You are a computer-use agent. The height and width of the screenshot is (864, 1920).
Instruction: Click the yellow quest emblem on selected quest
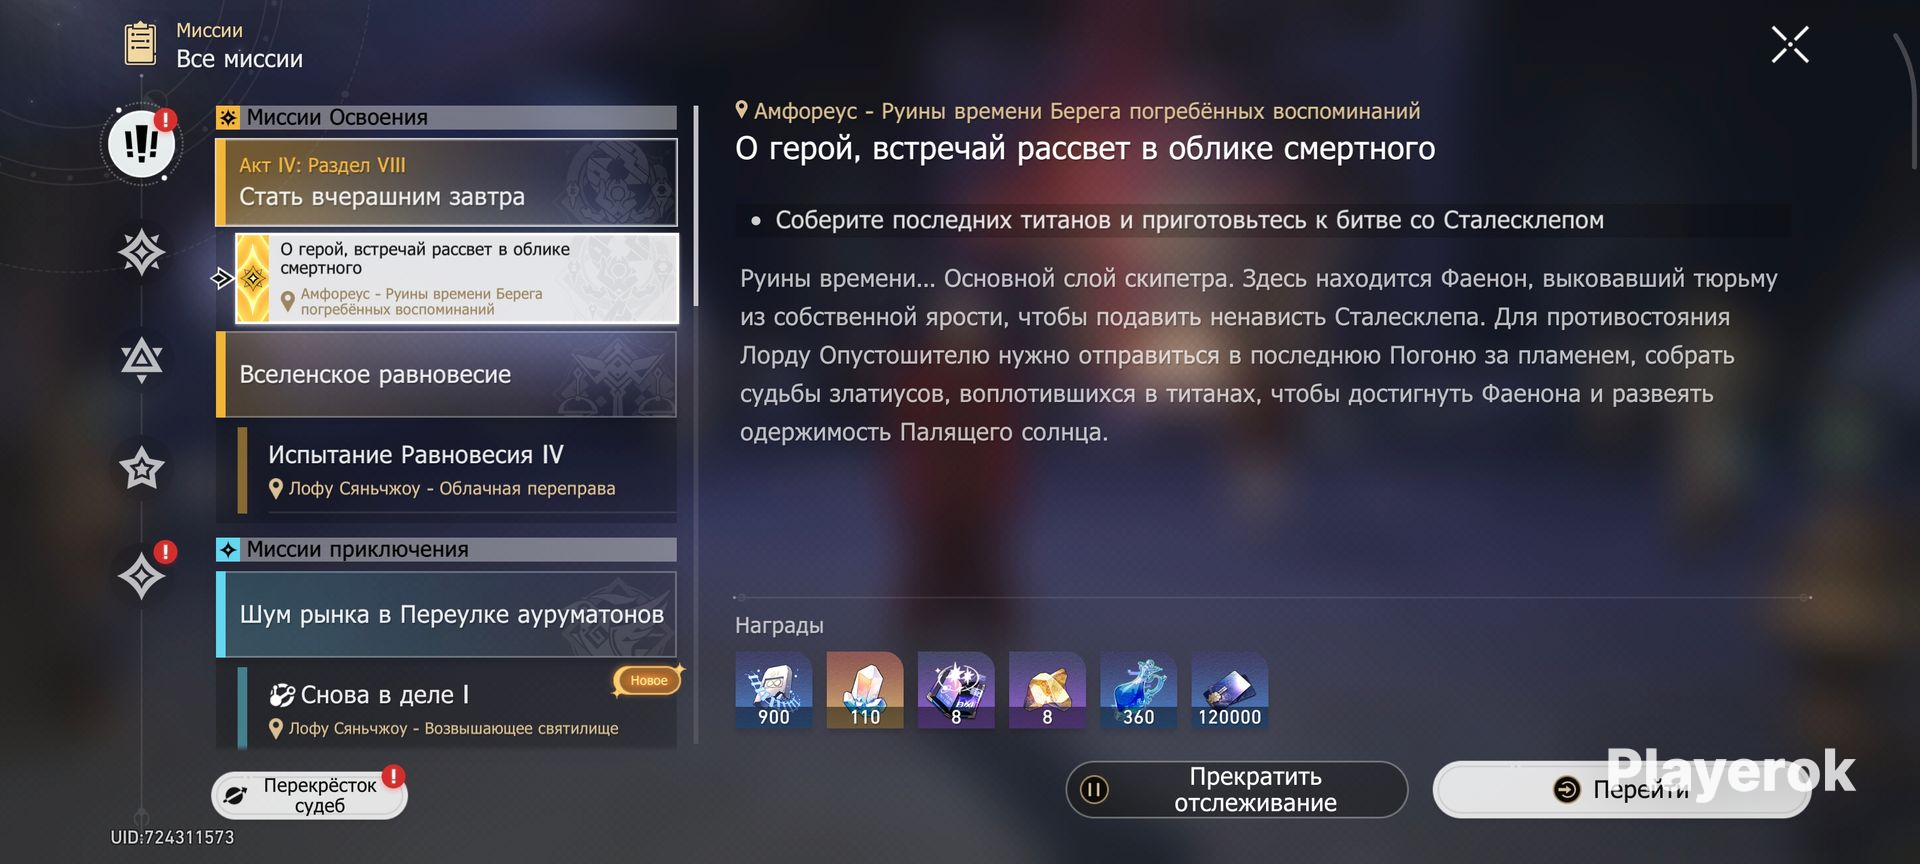coord(253,278)
